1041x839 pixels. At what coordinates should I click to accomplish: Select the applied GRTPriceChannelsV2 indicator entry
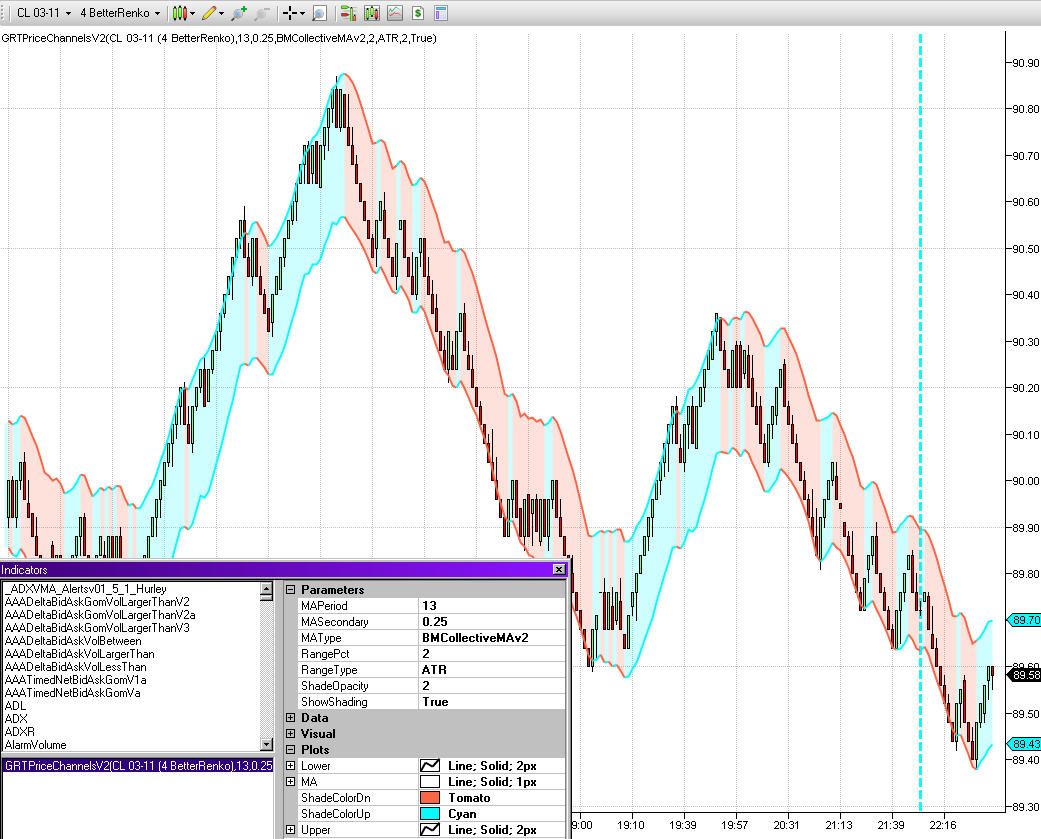click(x=137, y=765)
